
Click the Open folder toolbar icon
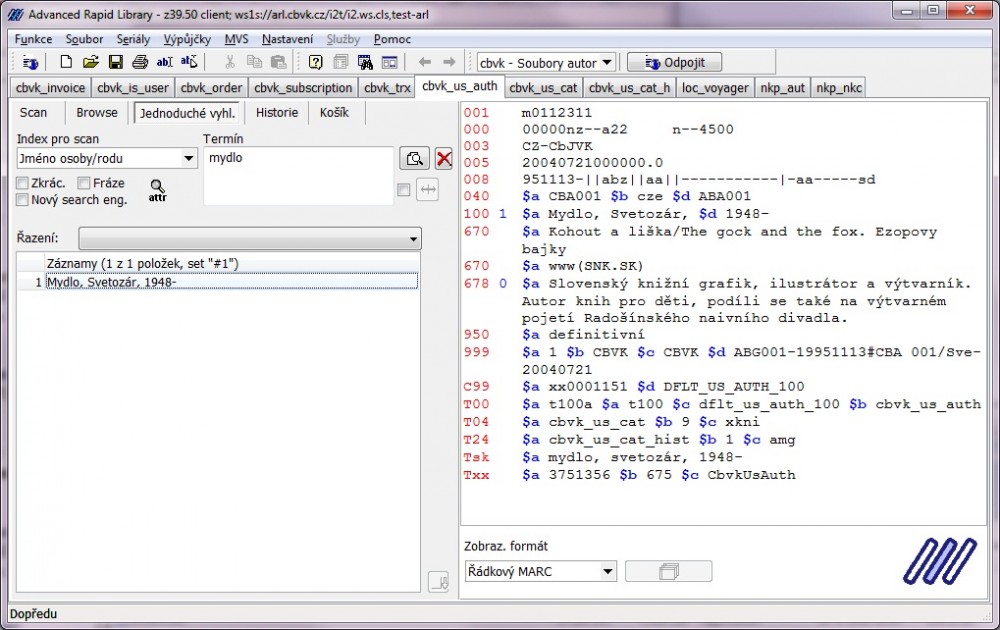click(90, 62)
